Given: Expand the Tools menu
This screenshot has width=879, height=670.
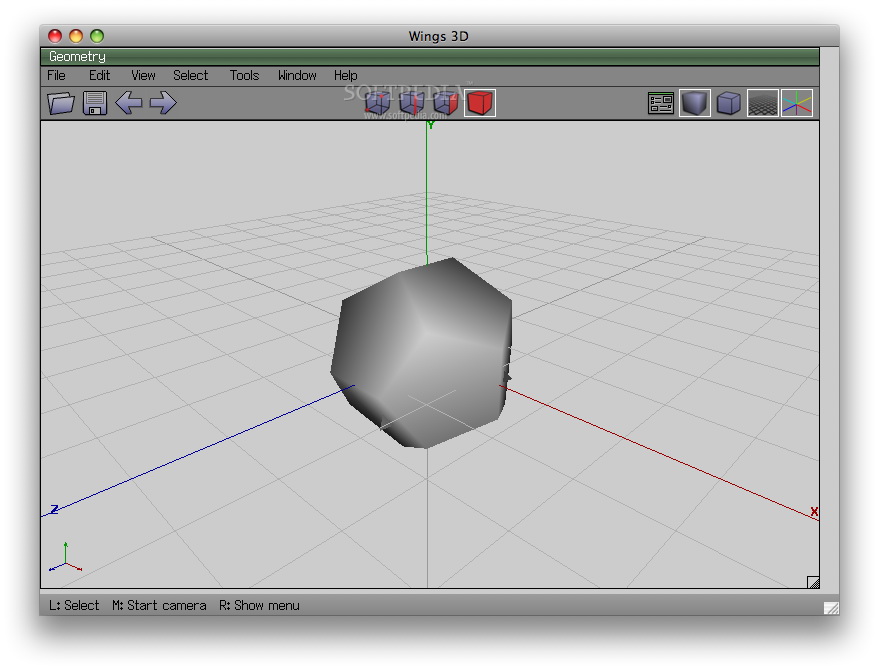Looking at the screenshot, I should pos(244,75).
